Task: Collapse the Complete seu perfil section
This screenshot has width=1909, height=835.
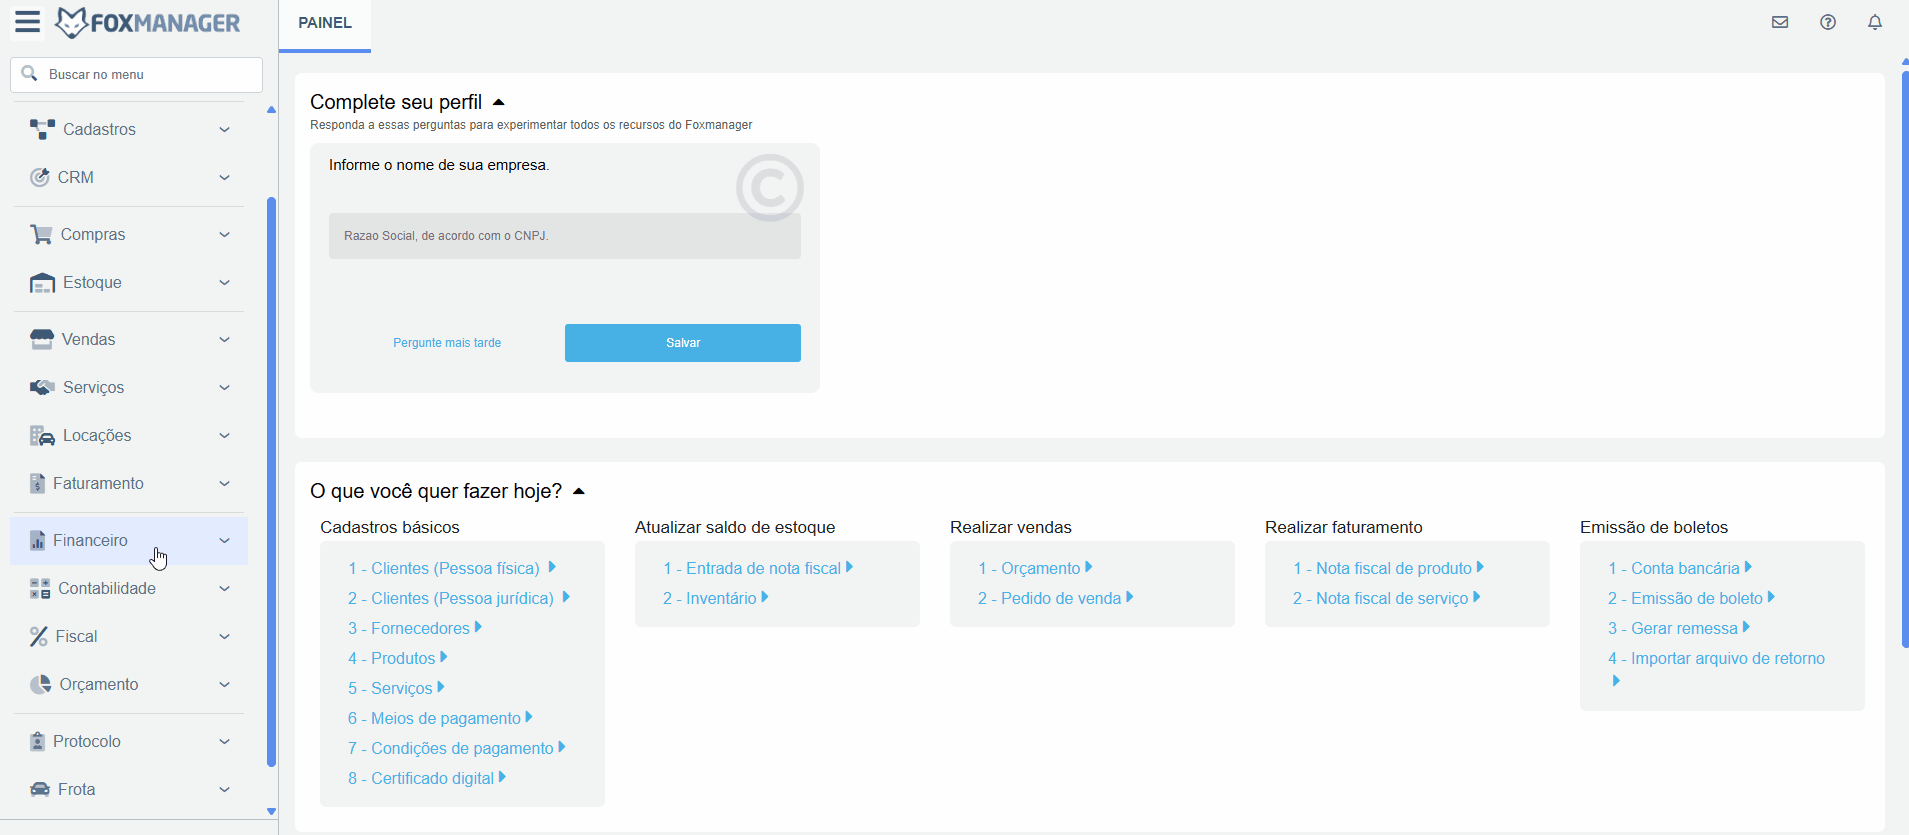Action: click(x=499, y=102)
